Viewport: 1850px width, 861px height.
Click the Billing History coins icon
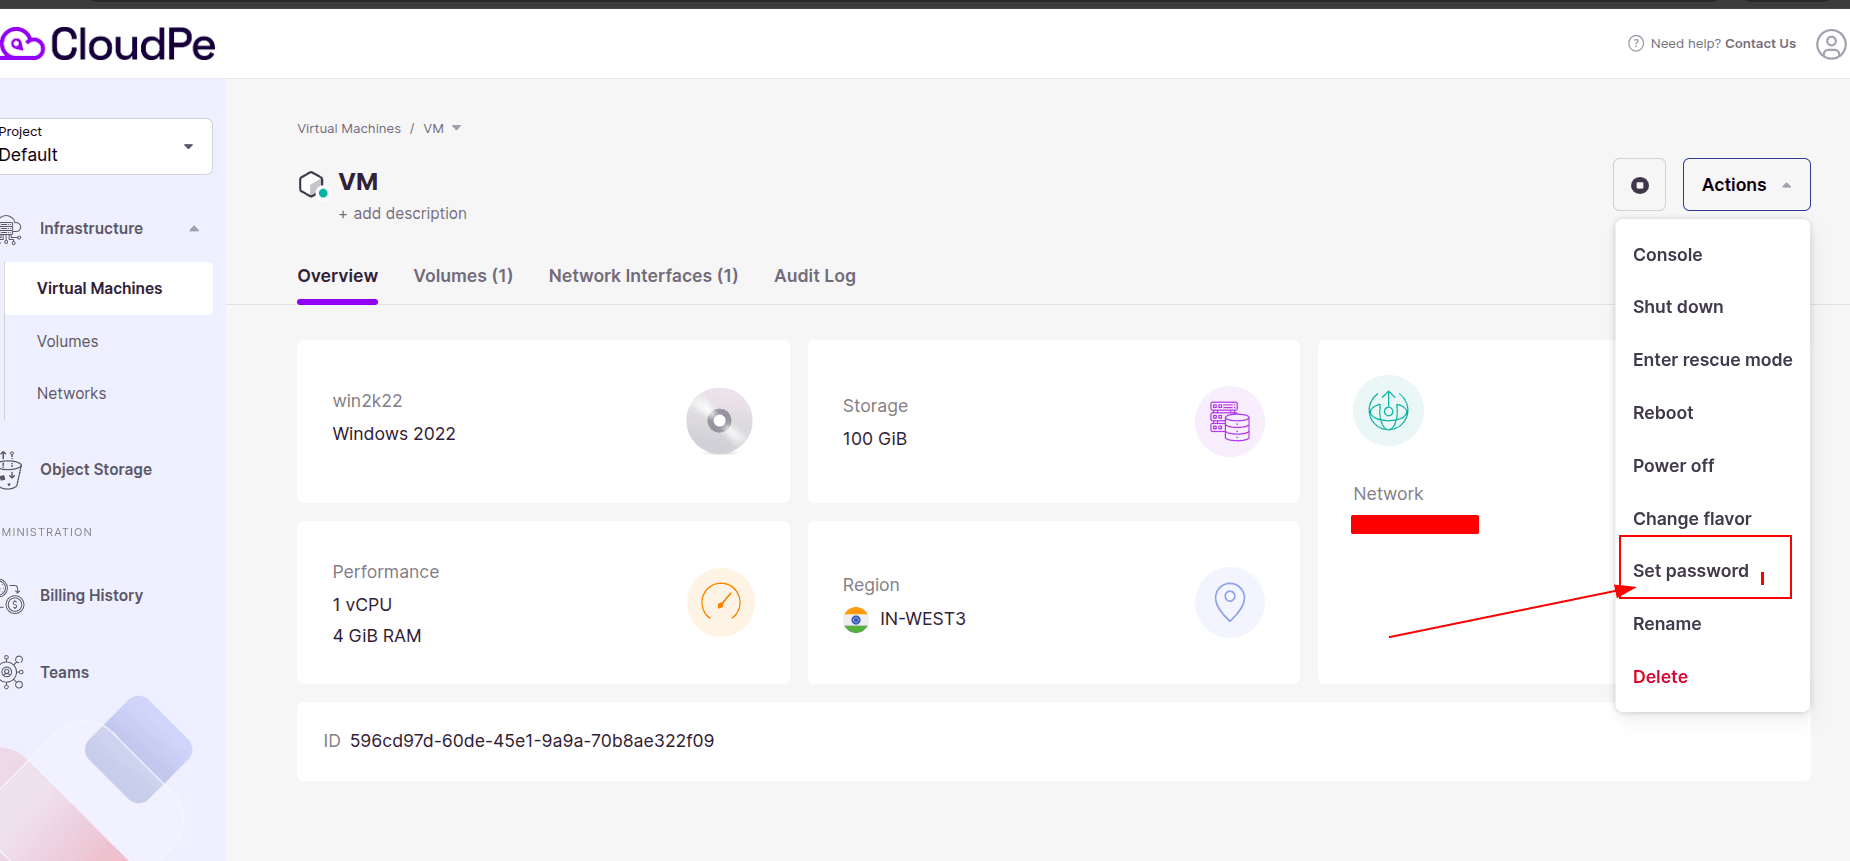(11, 596)
